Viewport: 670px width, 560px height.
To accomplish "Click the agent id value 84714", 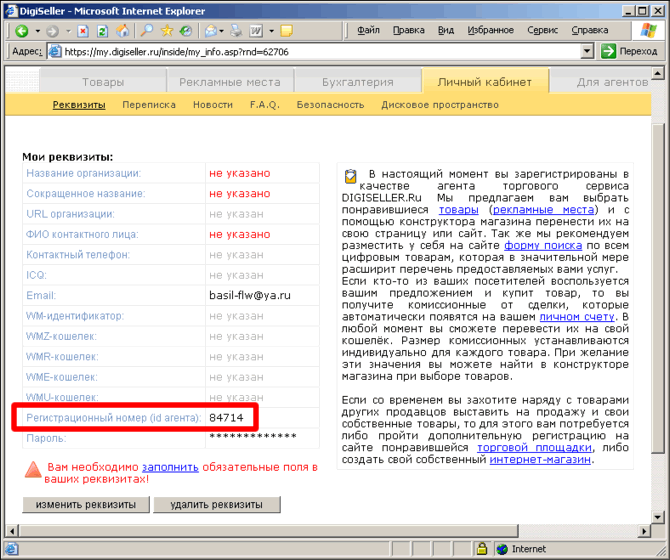I will tap(226, 418).
